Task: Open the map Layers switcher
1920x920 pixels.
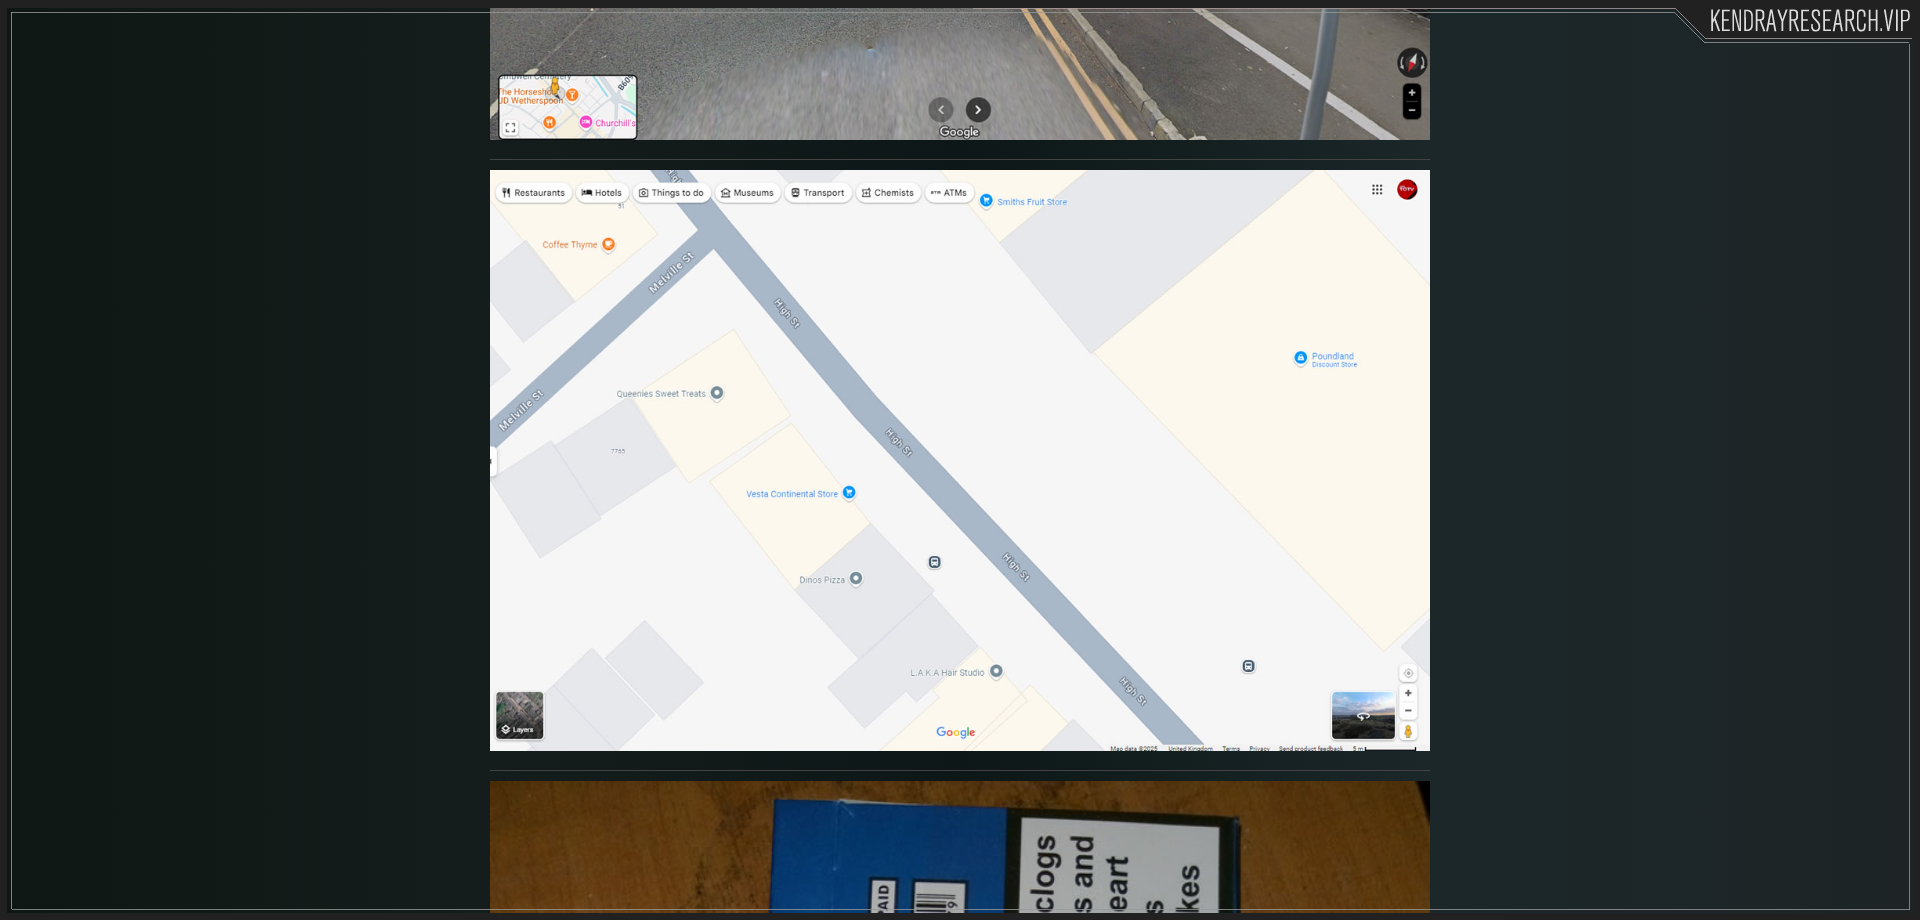Action: (x=520, y=715)
